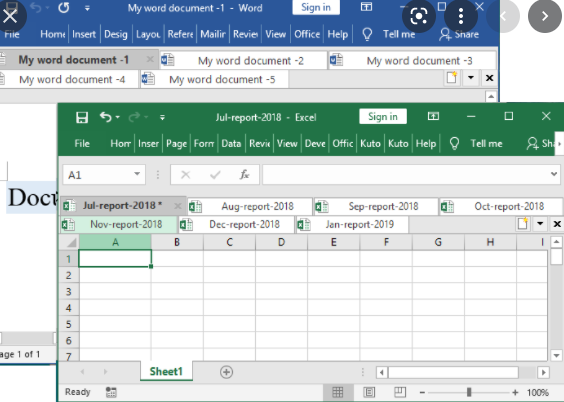Click the Redo icon in Word title bar

64,8
